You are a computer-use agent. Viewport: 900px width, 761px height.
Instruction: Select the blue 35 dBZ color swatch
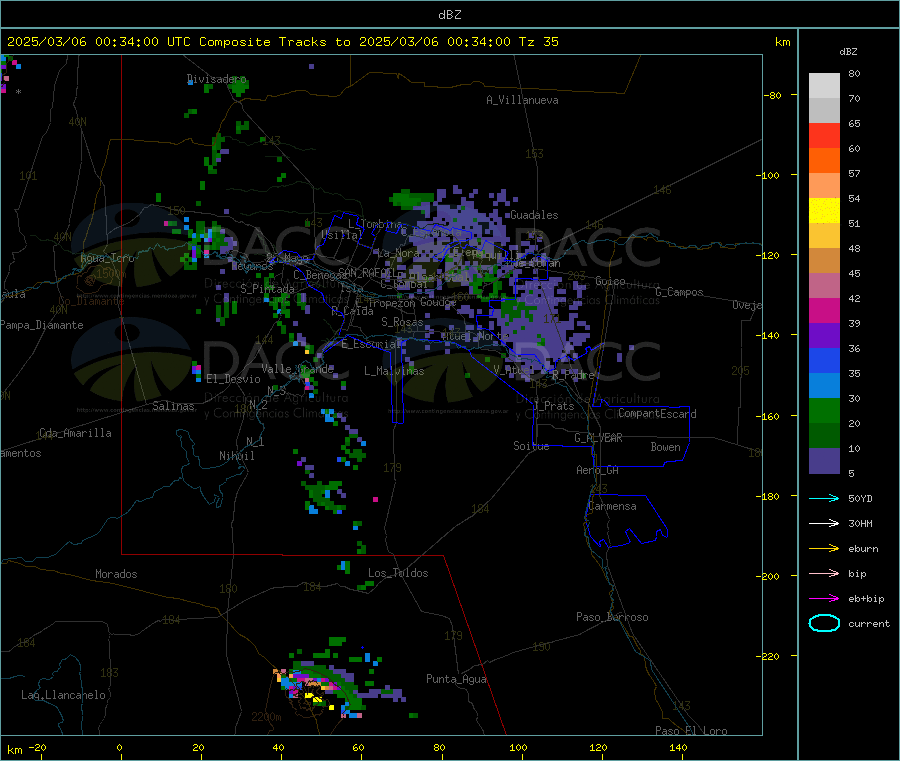[x=824, y=360]
